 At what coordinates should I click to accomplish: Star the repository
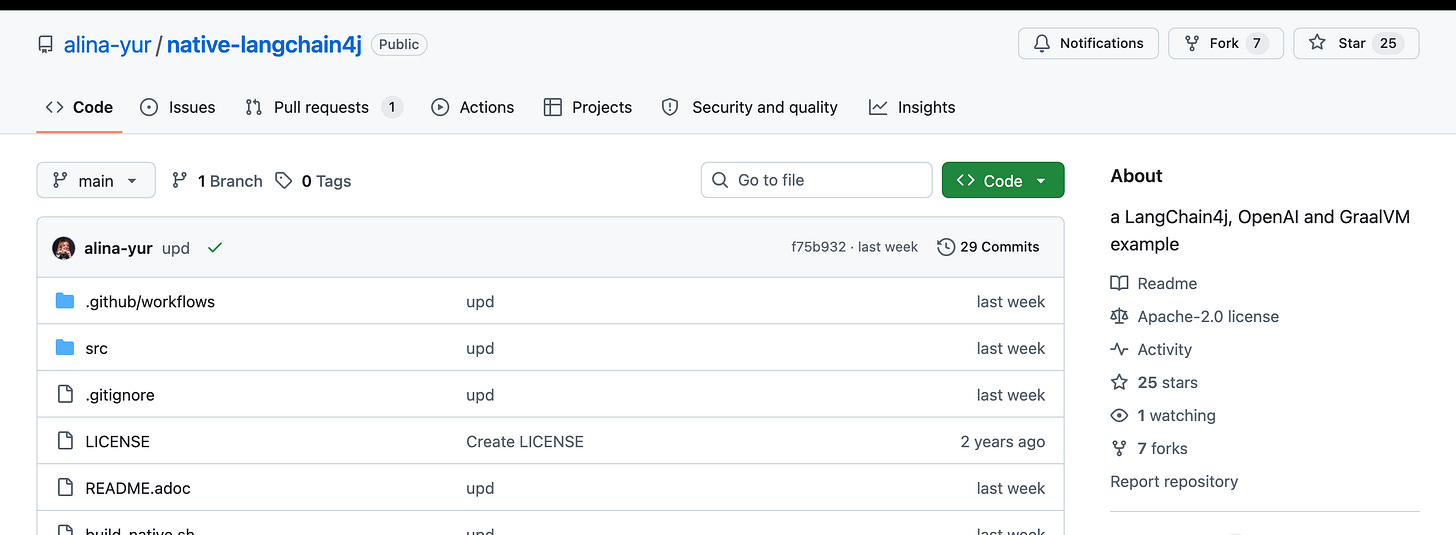pyautogui.click(x=1355, y=43)
